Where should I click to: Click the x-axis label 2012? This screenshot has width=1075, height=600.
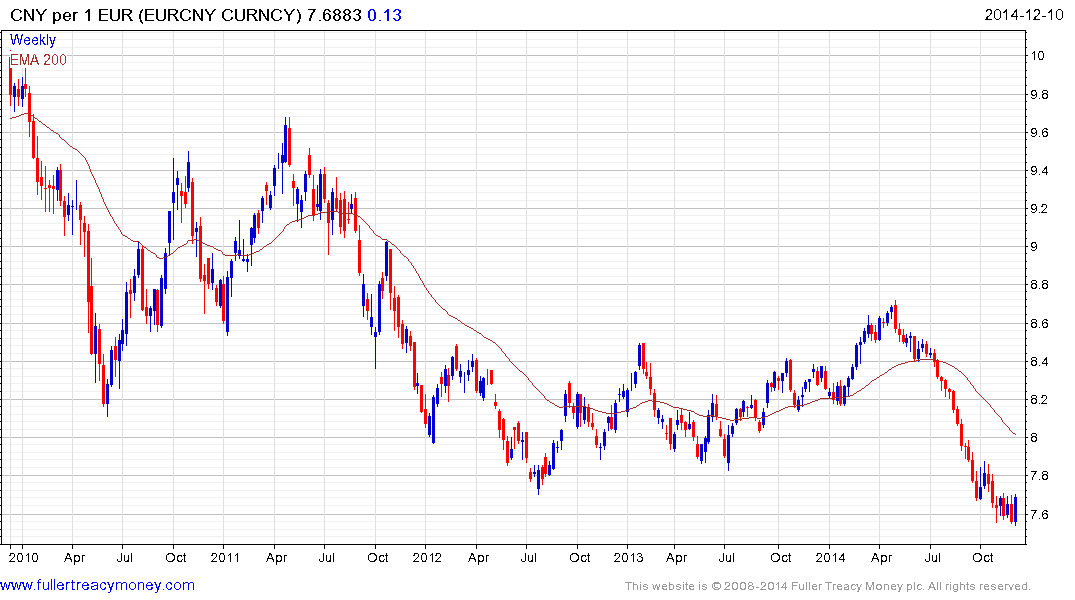tap(427, 557)
